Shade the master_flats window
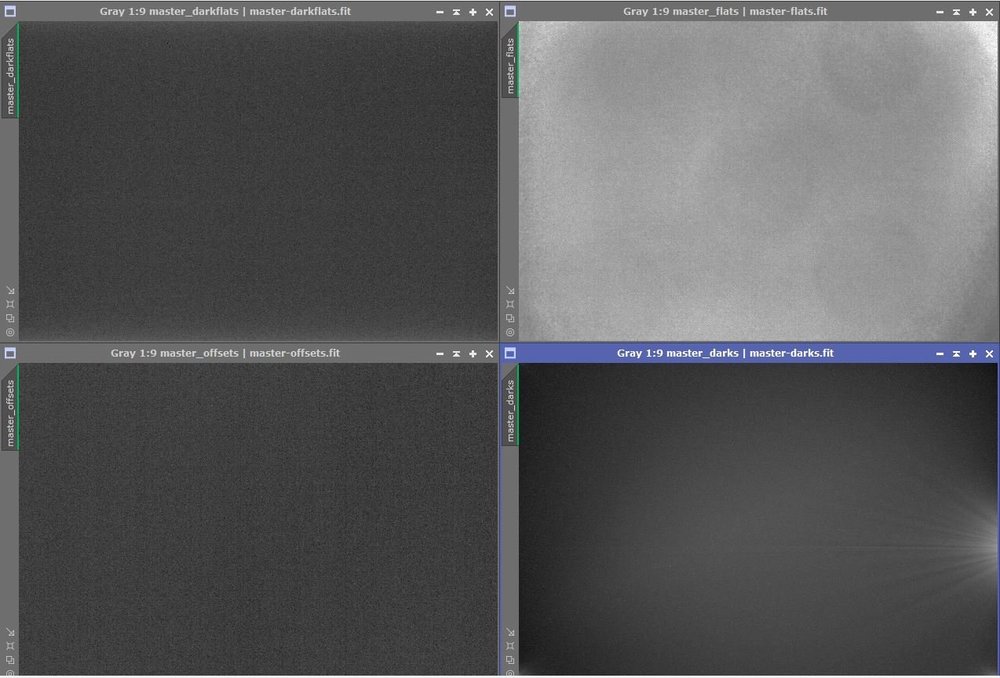The width and height of the screenshot is (1000, 678). pos(957,12)
